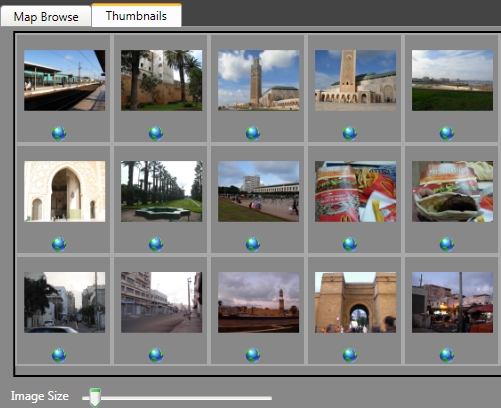501x408 pixels.
Task: Click globe icon under dusk tower skyline photo
Action: click(x=253, y=355)
